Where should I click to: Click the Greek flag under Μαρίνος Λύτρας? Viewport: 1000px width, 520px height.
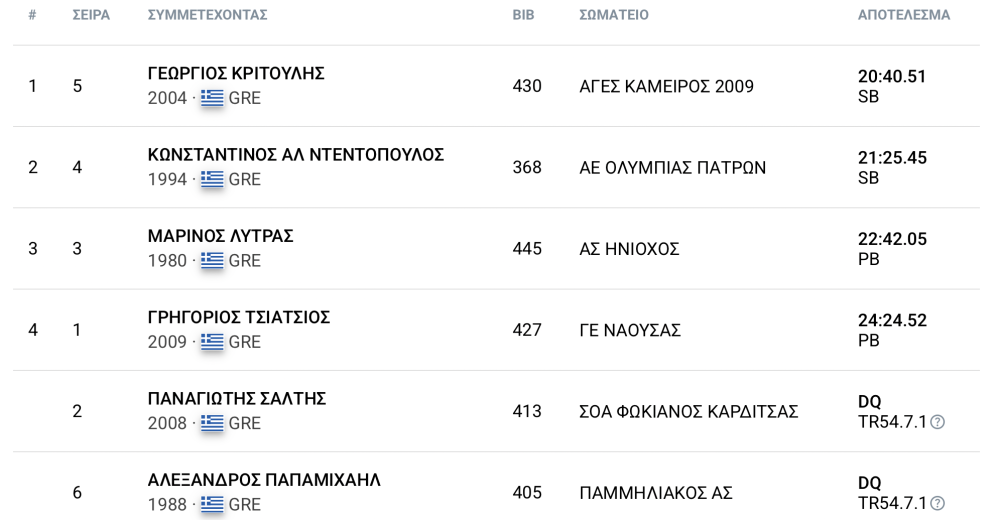tap(212, 260)
